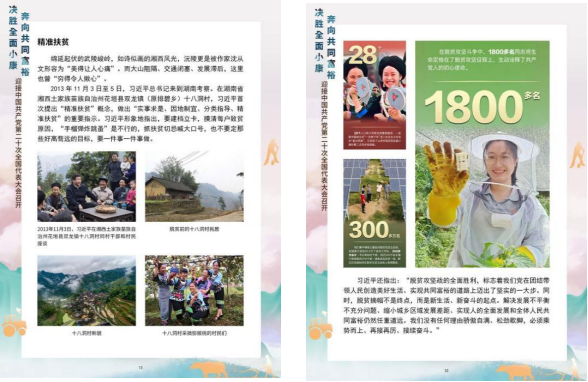Click the large 1800 figure in the green panel
The height and width of the screenshot is (382, 588).
pos(474,108)
